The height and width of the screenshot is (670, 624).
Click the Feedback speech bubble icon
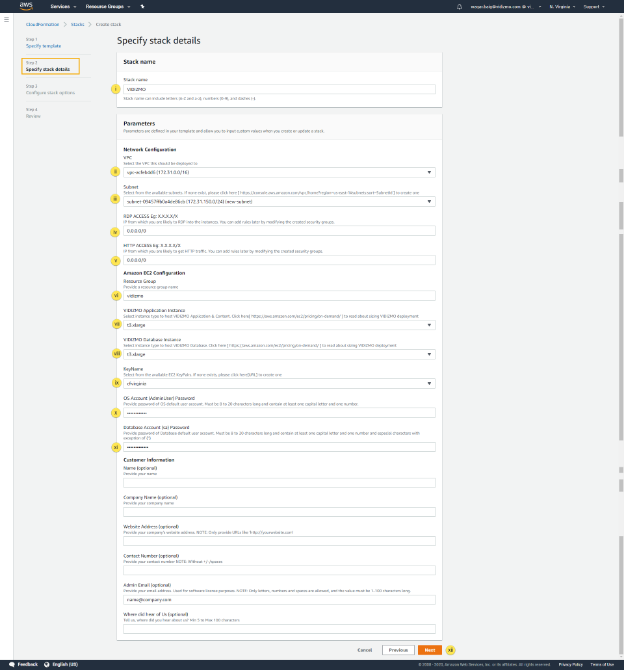coord(9,664)
